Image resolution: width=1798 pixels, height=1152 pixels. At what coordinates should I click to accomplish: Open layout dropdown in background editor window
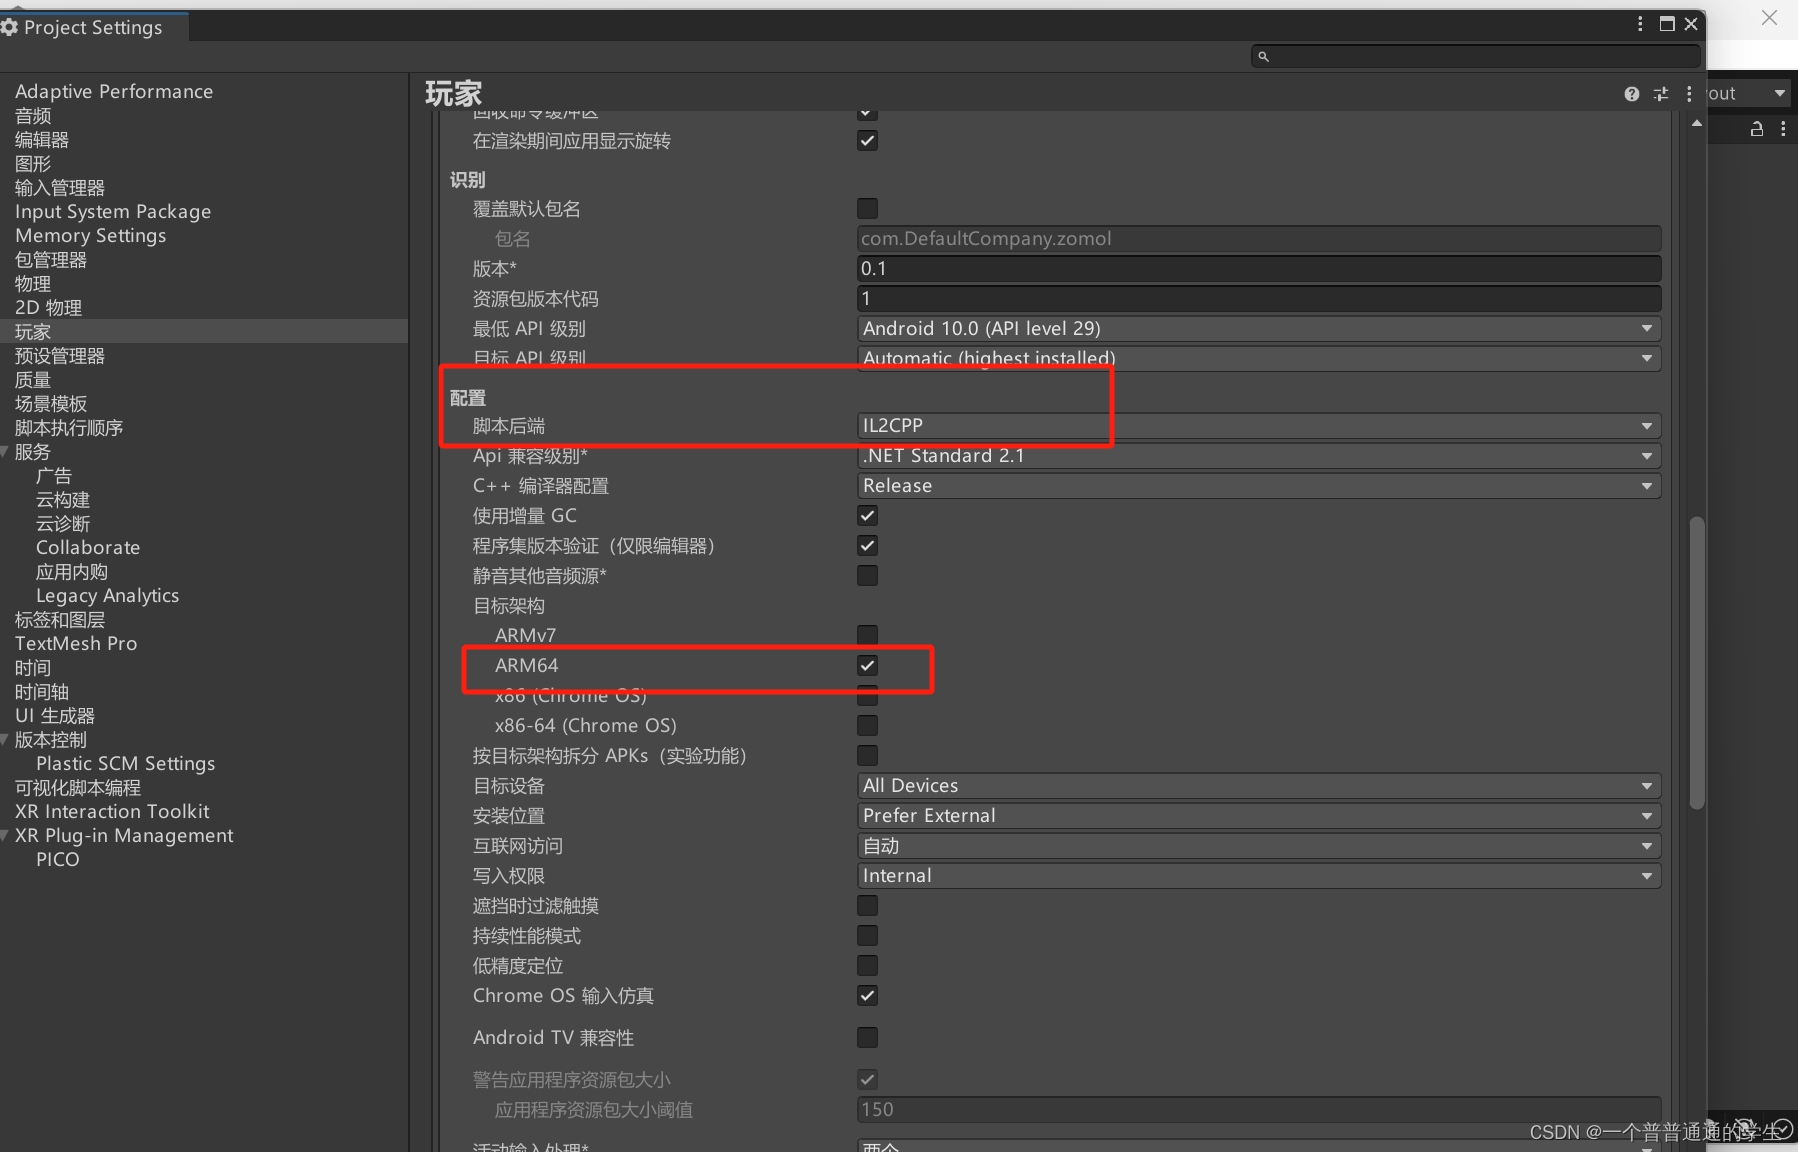click(x=1749, y=94)
